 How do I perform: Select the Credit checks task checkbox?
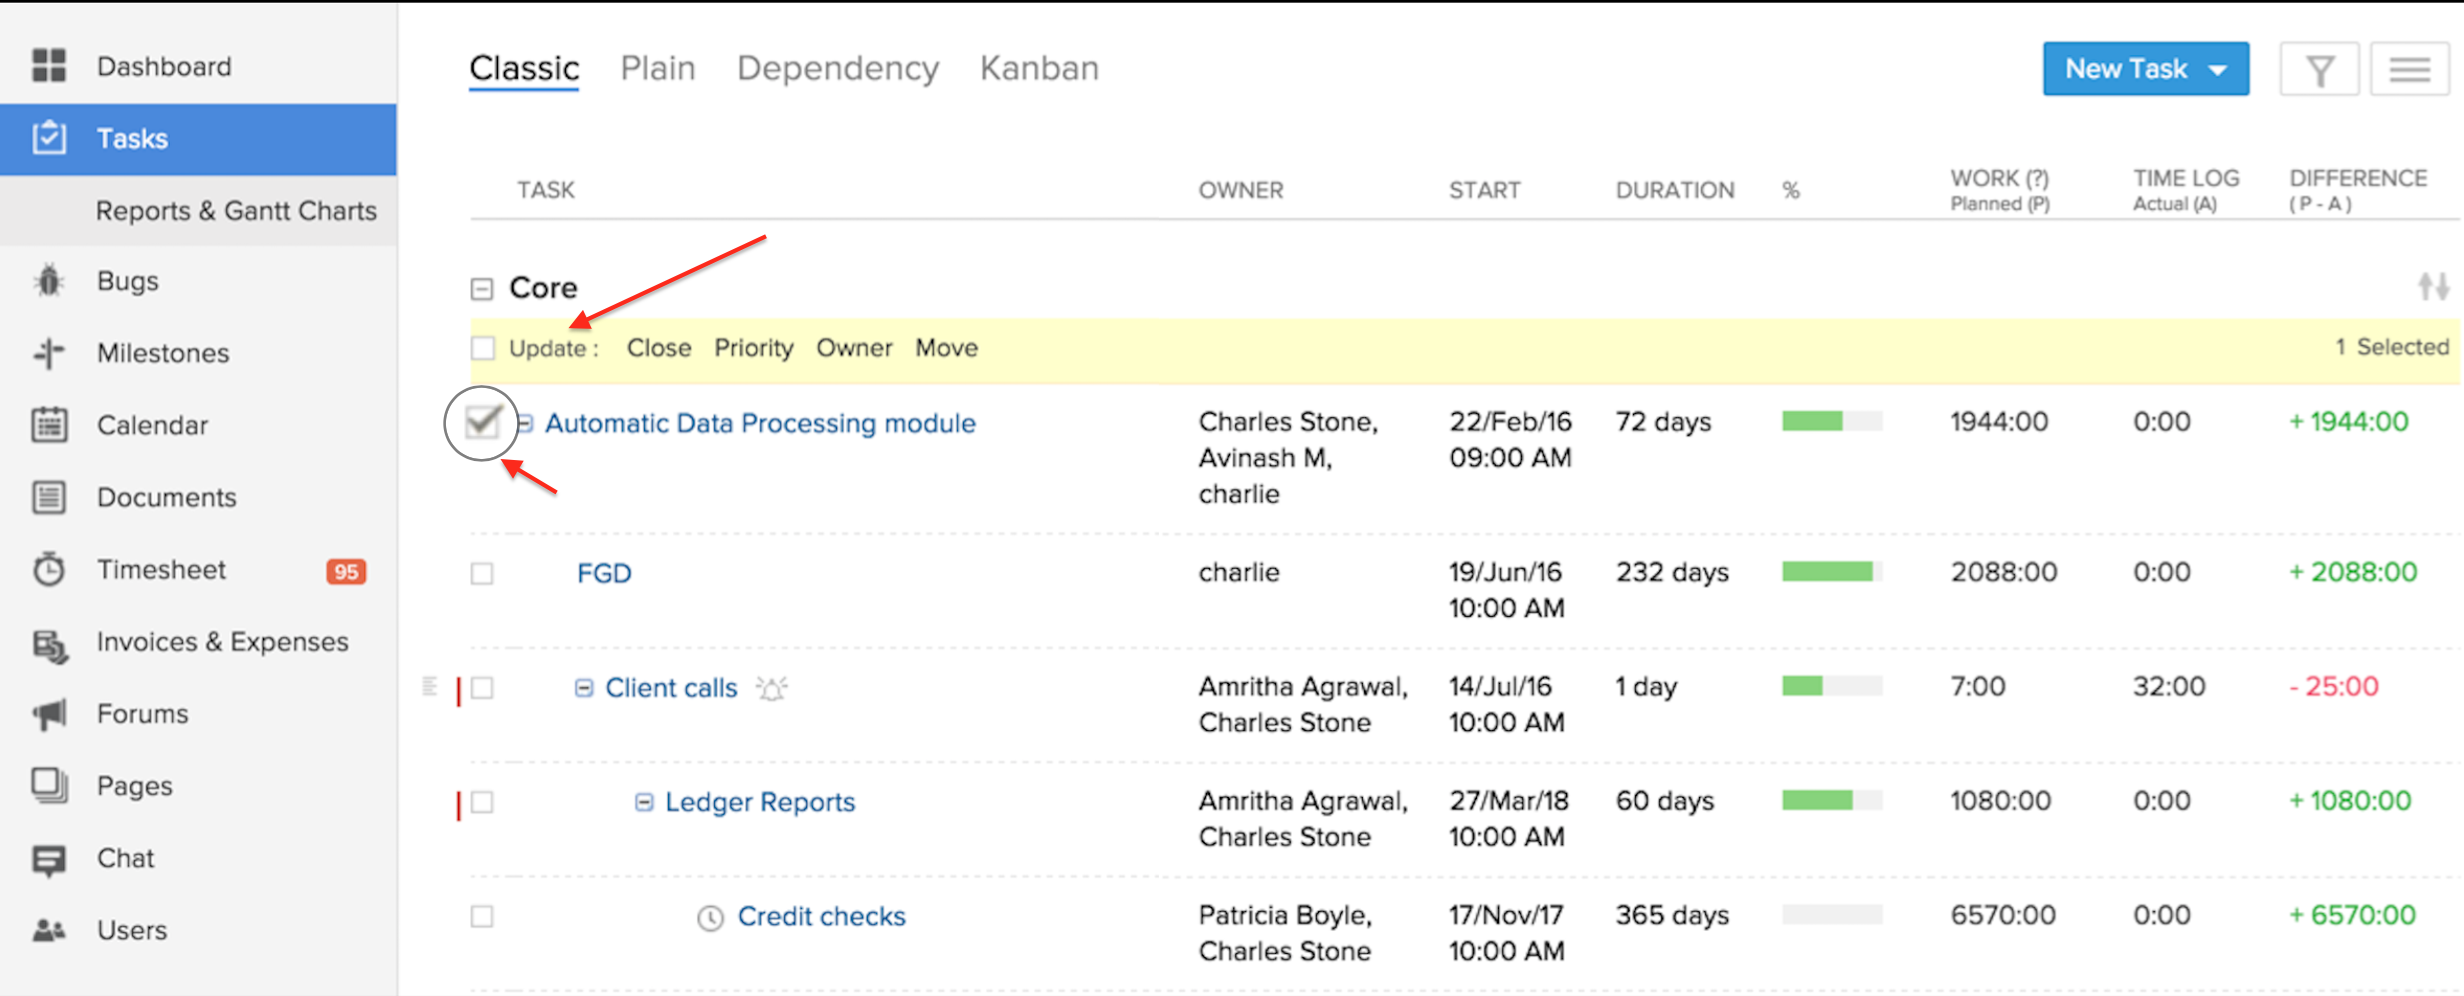pos(482,916)
